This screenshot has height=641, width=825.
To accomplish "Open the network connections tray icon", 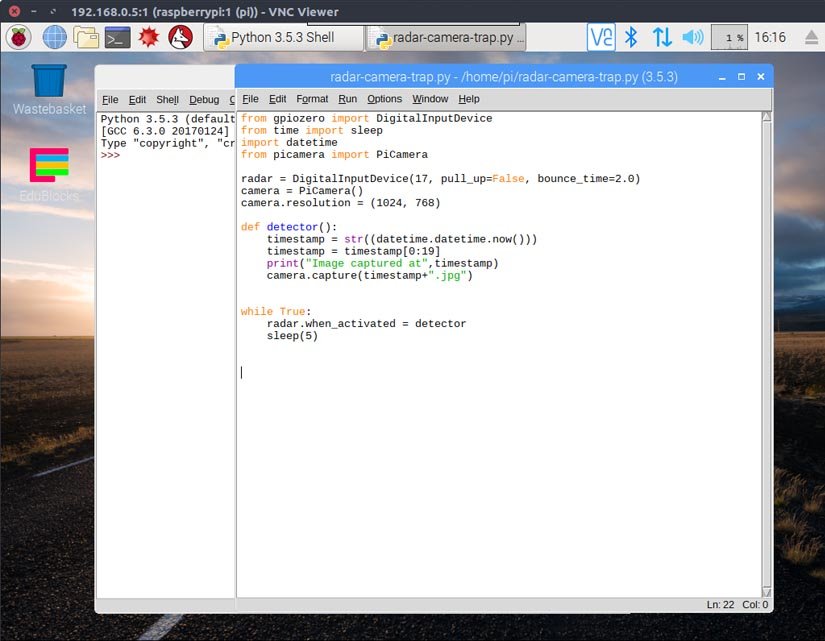I will point(662,38).
